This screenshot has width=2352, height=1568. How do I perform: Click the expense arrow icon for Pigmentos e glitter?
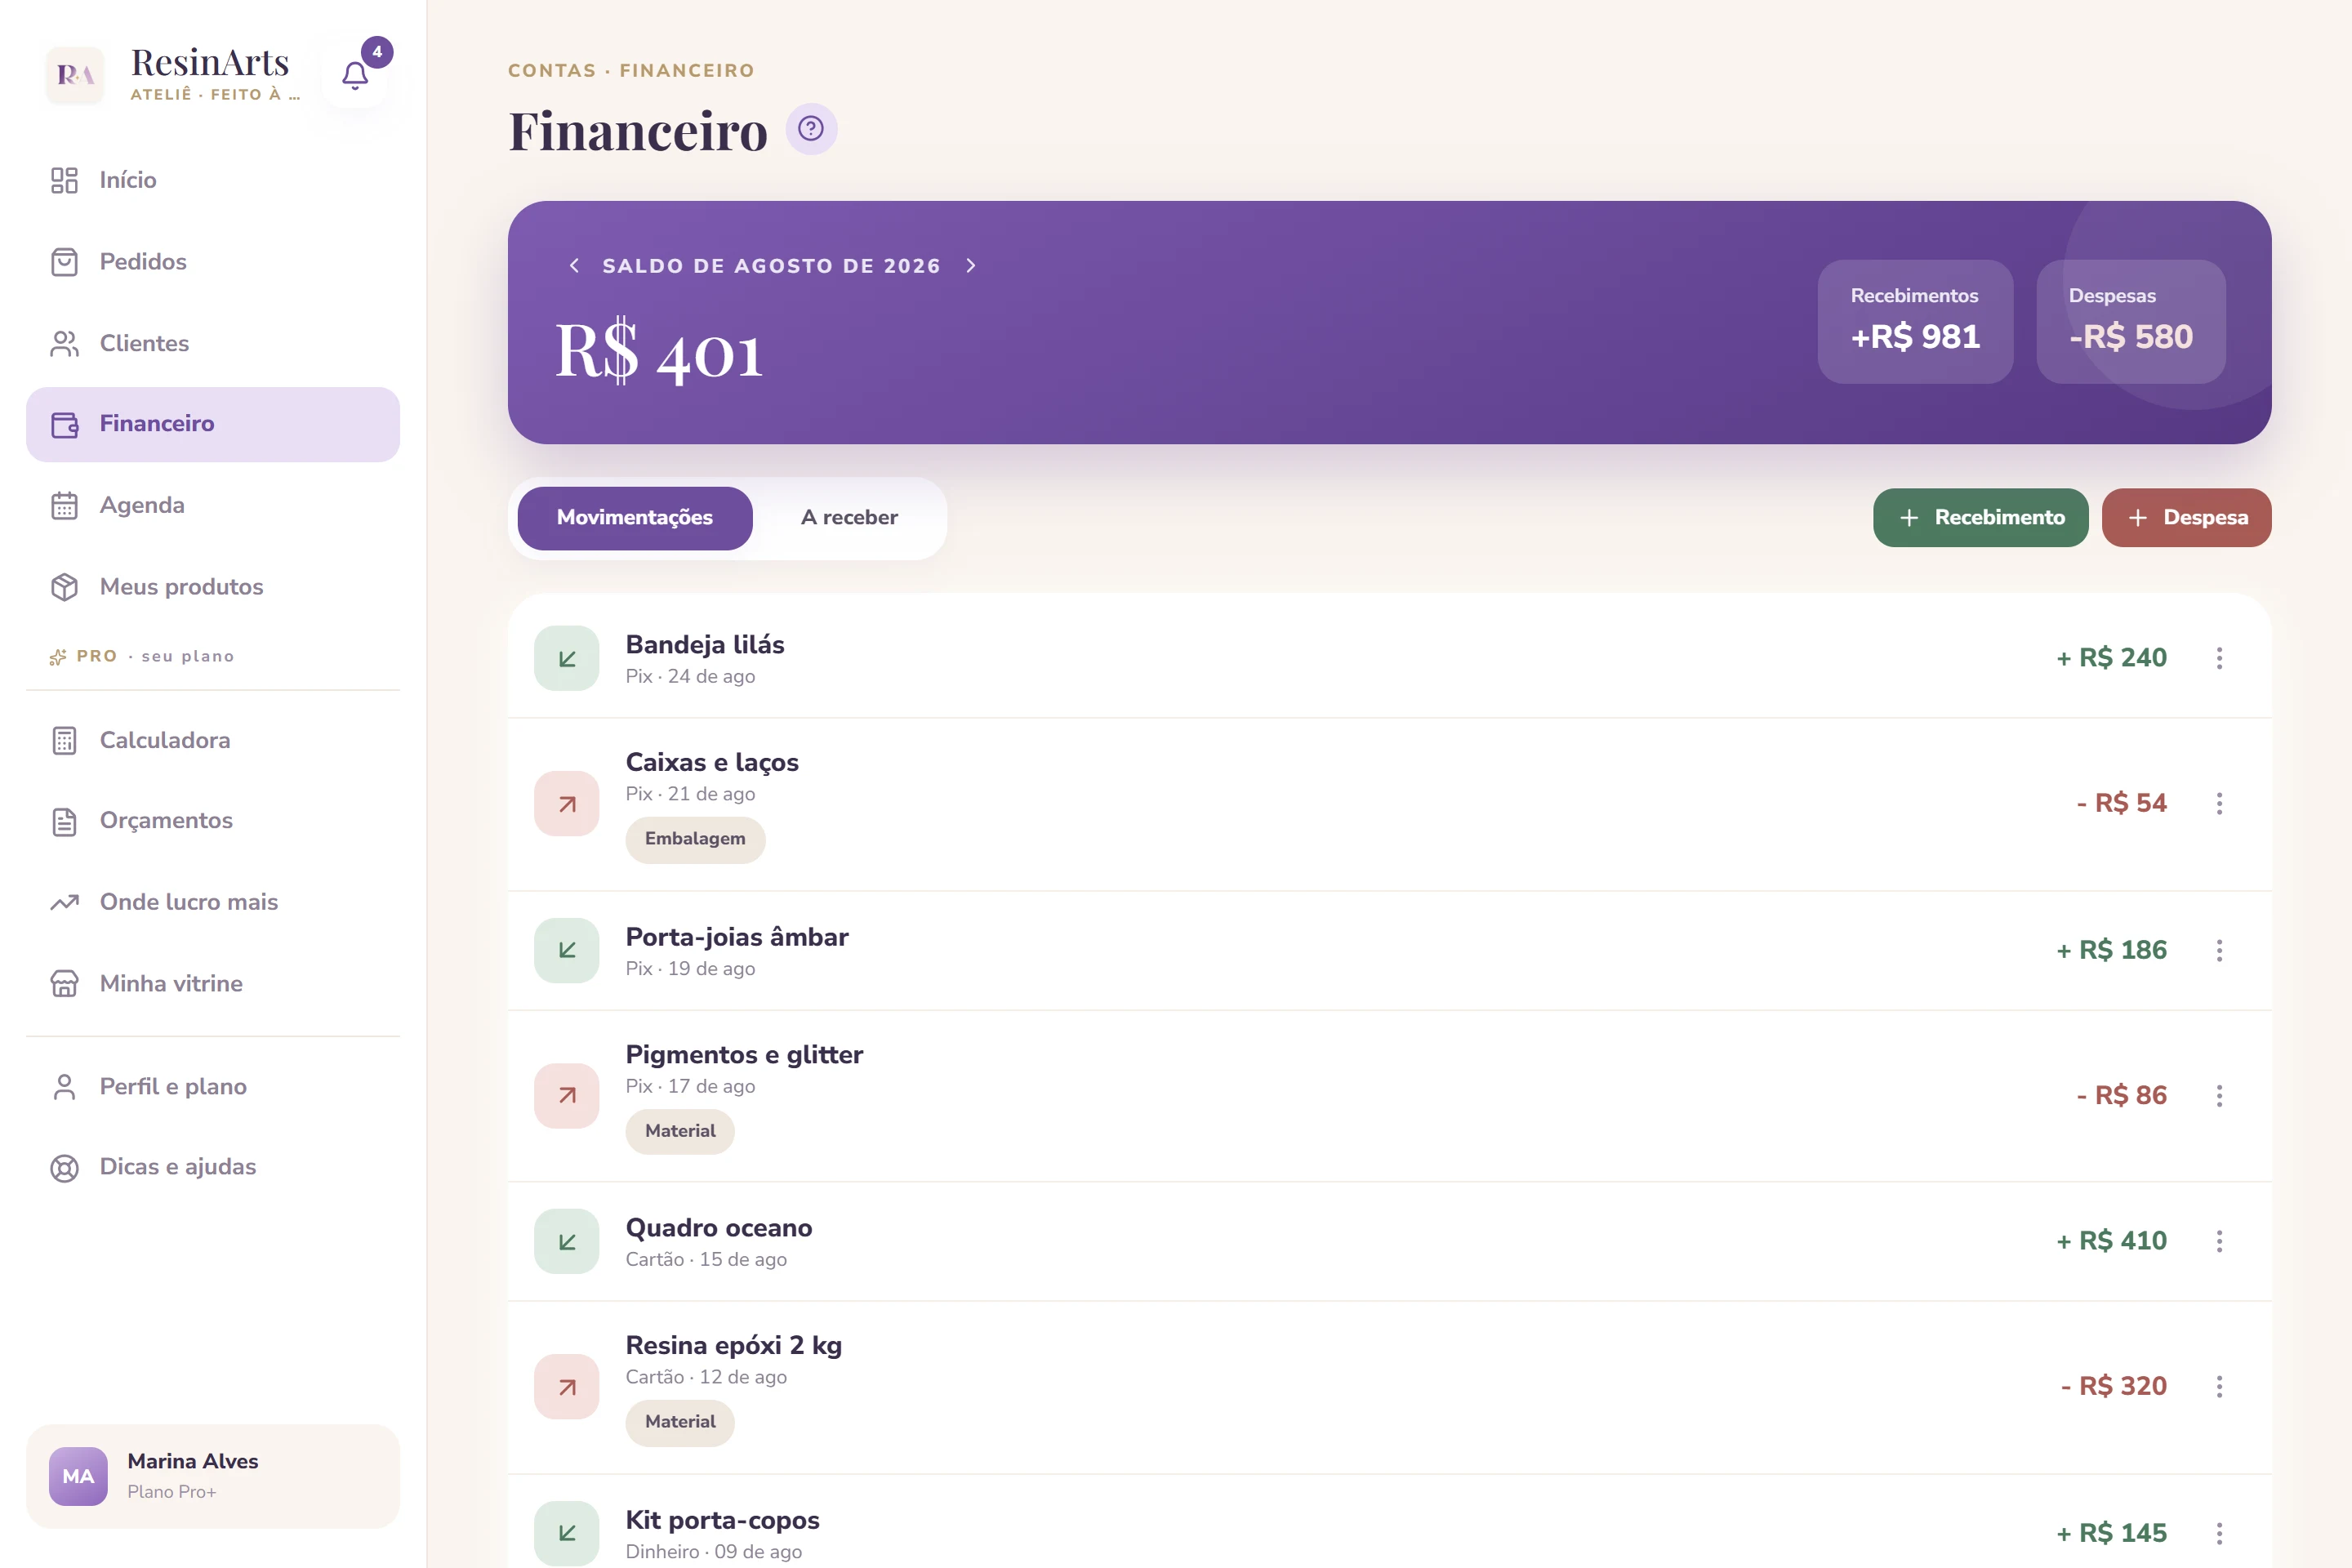(567, 1096)
